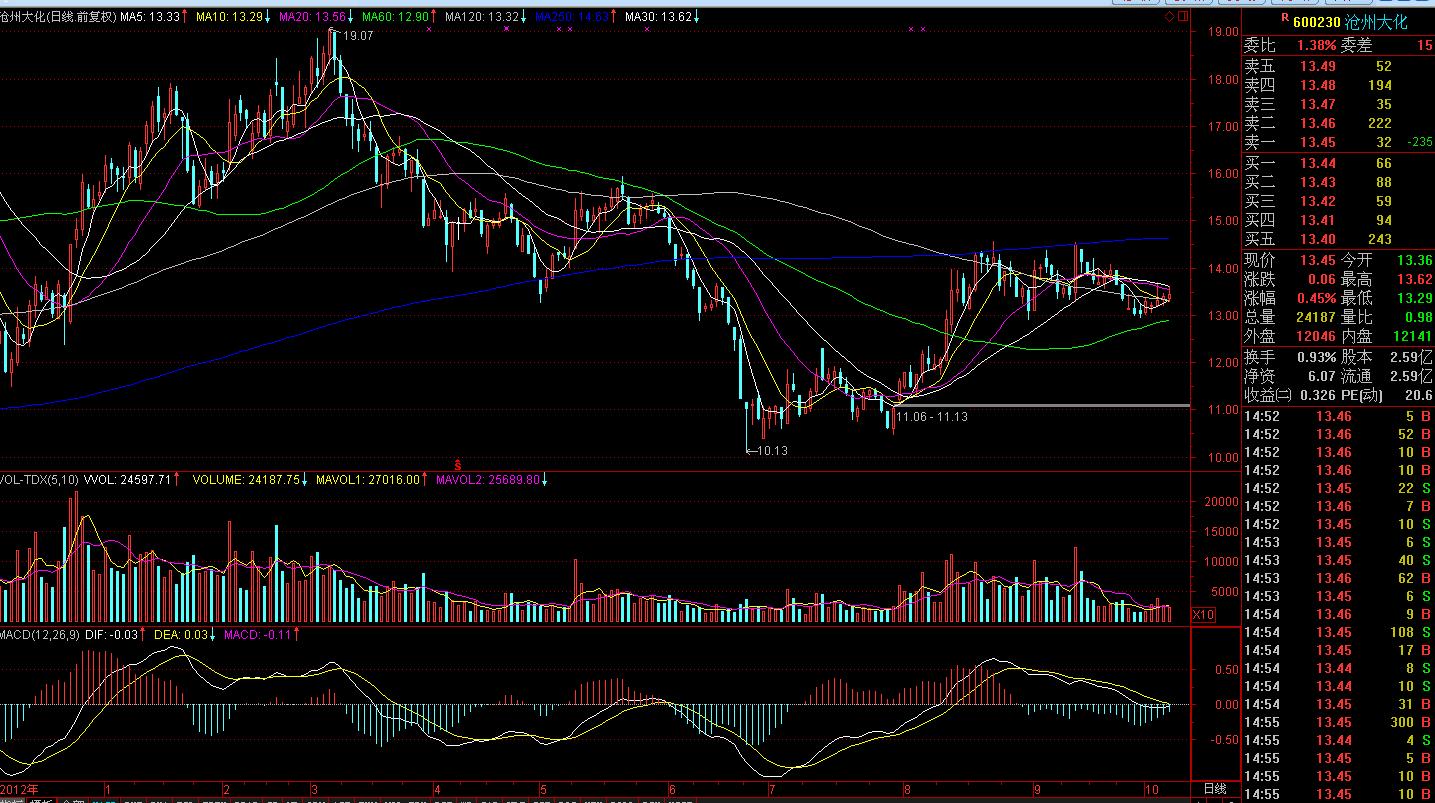
Task: Click the square window icon beside the diamond
Action: 1183,17
